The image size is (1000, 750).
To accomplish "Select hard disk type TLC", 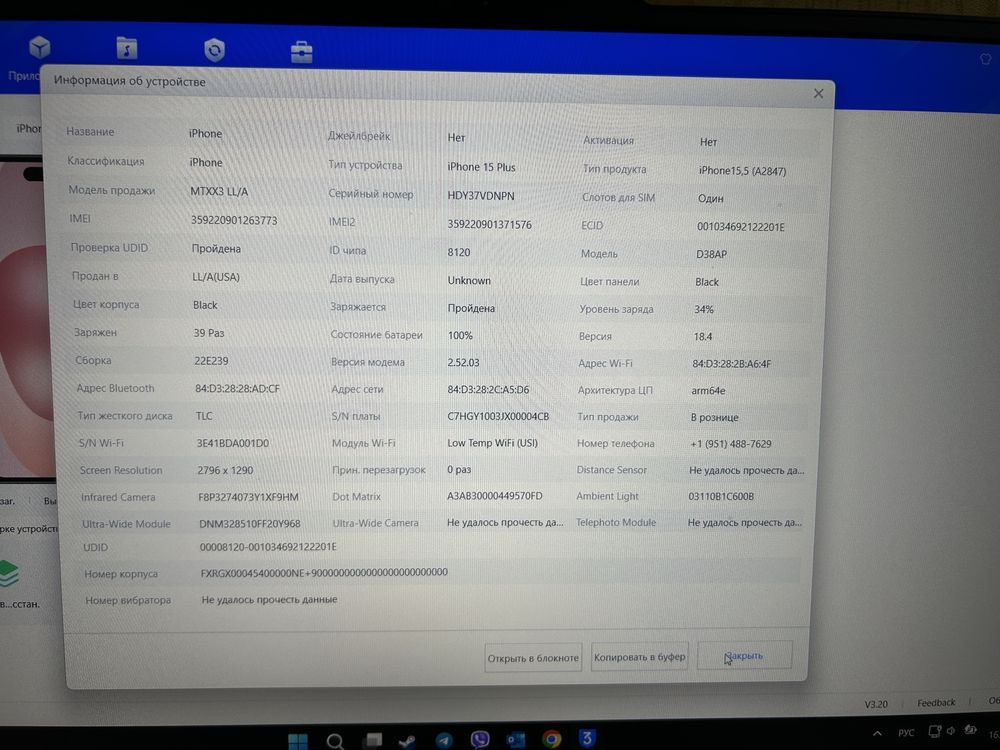I will click(x=204, y=416).
